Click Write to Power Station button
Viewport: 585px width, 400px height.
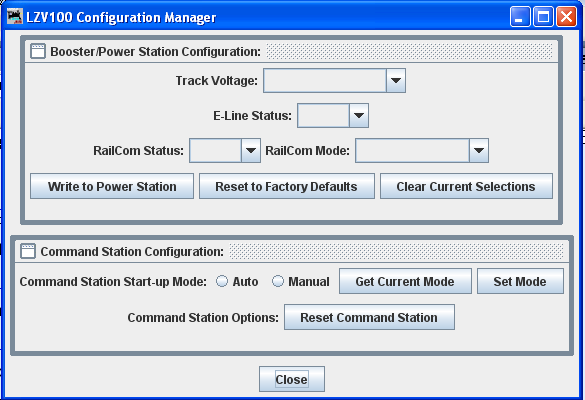tap(112, 186)
